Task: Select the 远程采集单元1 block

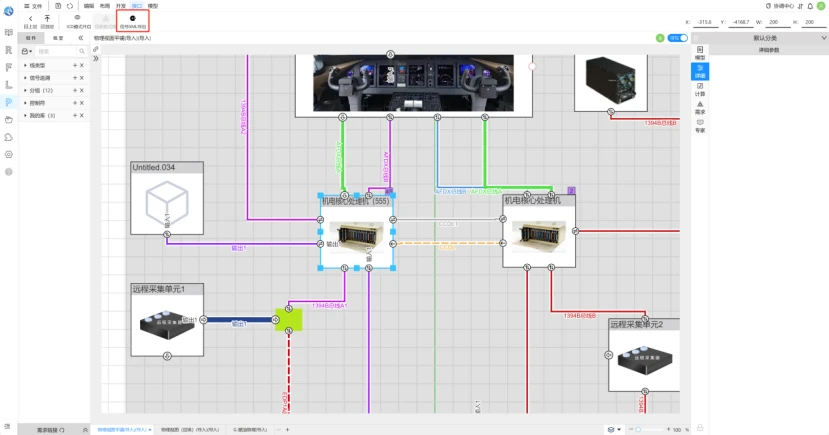Action: 167,320
